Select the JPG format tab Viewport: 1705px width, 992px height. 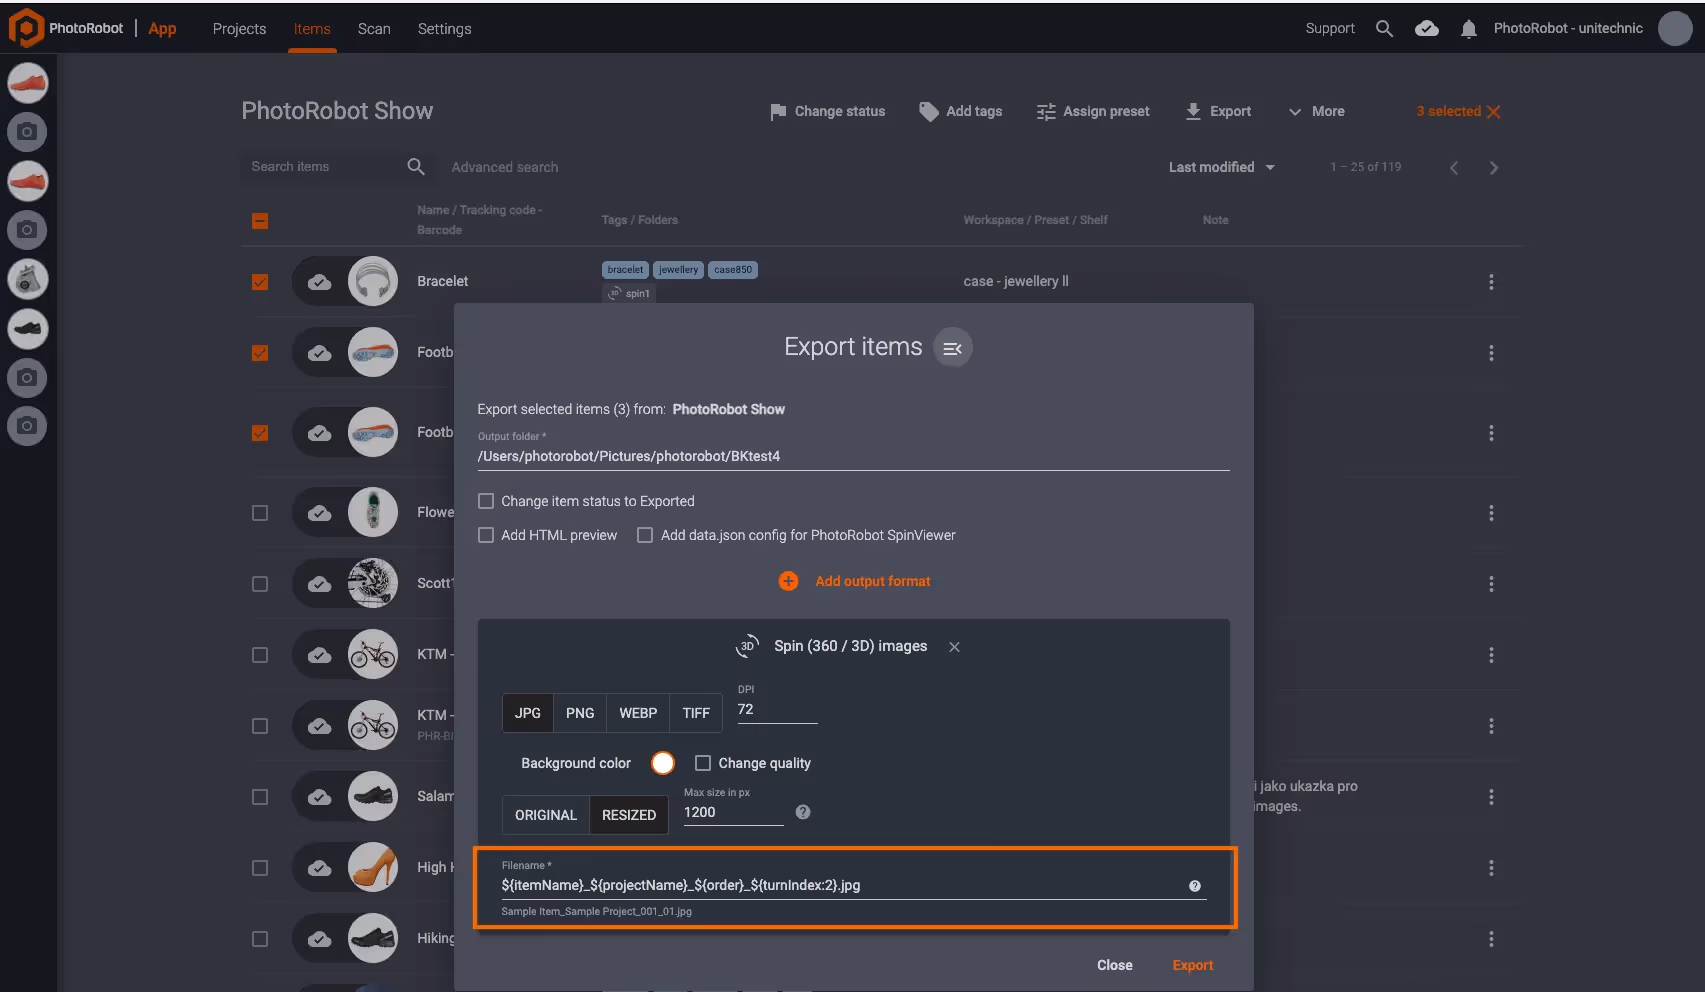pyautogui.click(x=528, y=713)
